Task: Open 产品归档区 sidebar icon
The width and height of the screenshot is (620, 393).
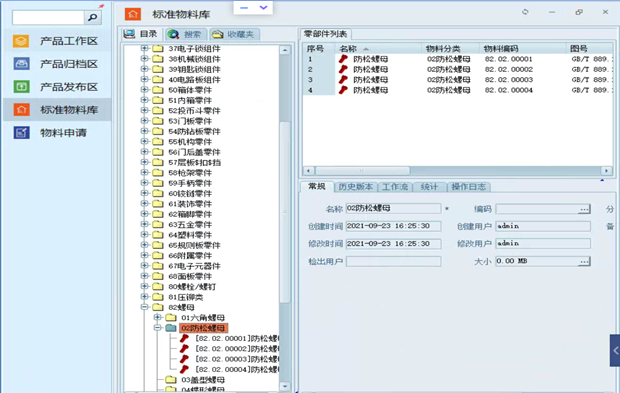Action: [x=21, y=64]
